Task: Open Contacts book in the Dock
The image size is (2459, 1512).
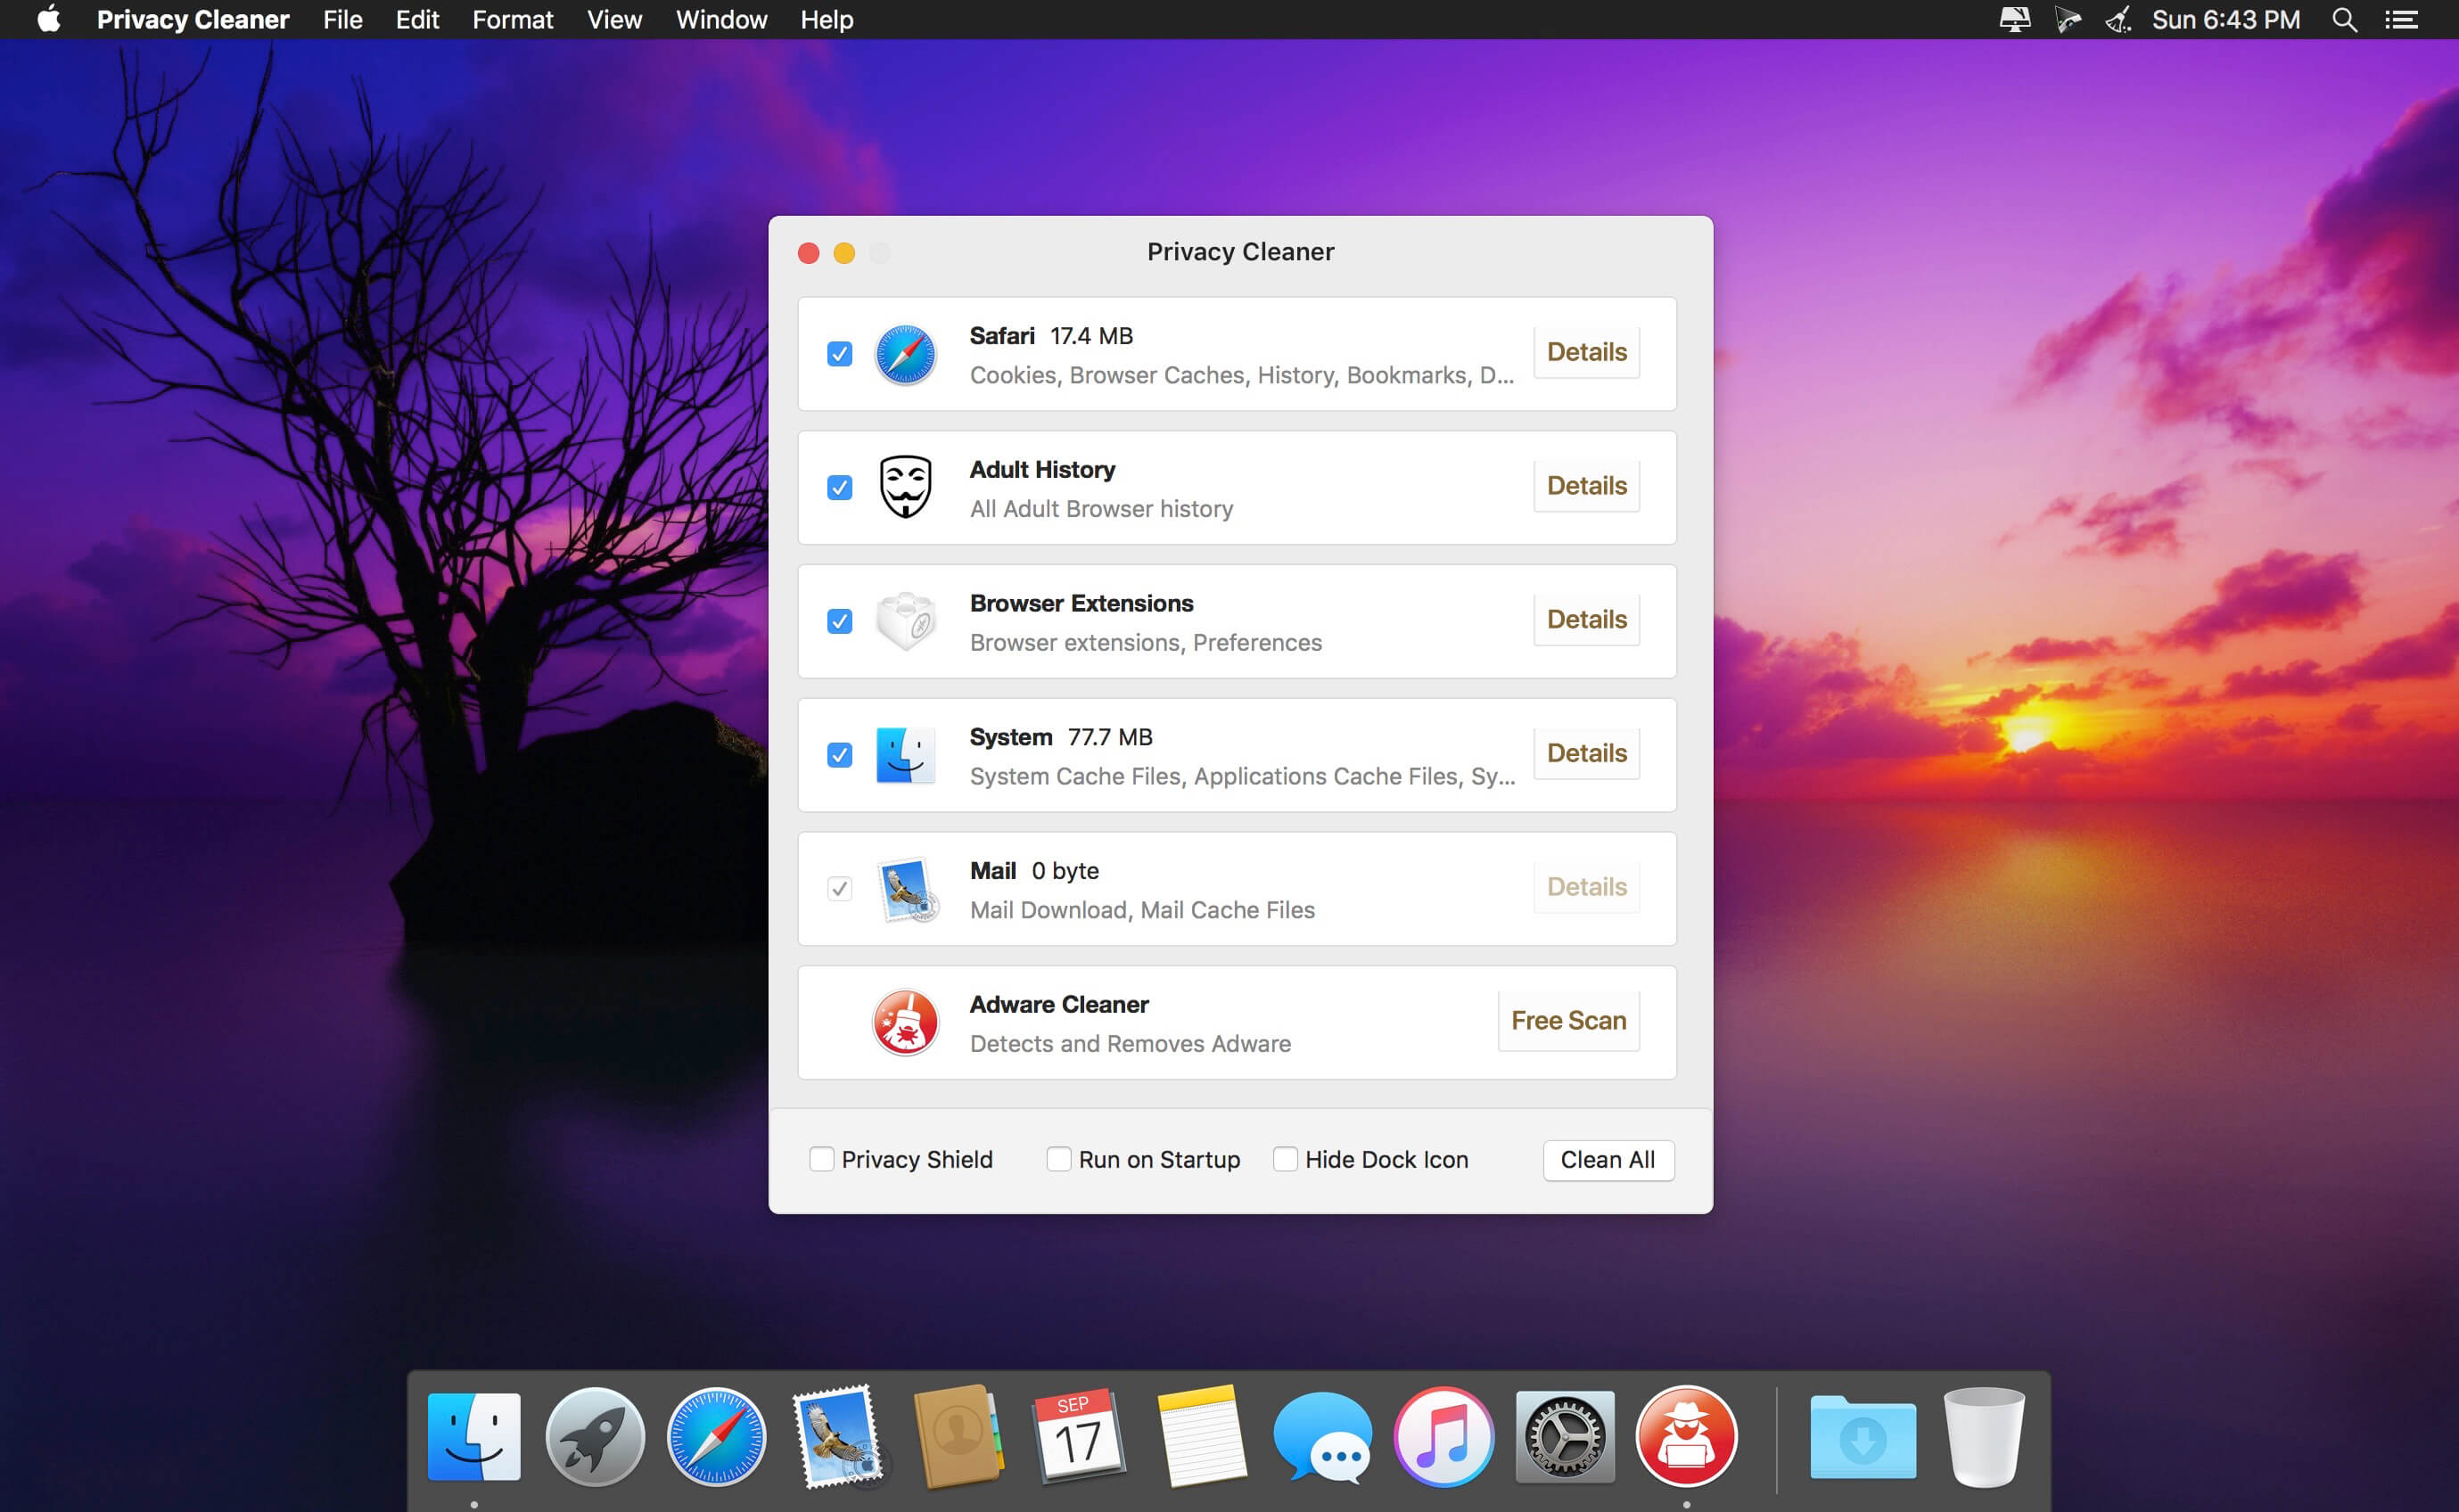Action: 958,1436
